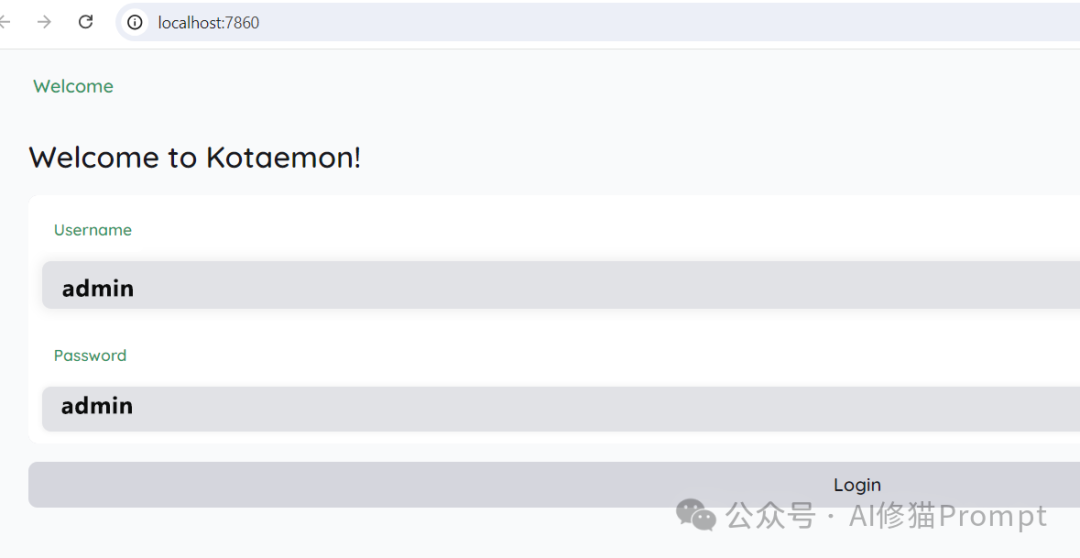Screen dimensions: 1080x558
Task: Click the WeChat logo watermark icon
Action: [696, 515]
